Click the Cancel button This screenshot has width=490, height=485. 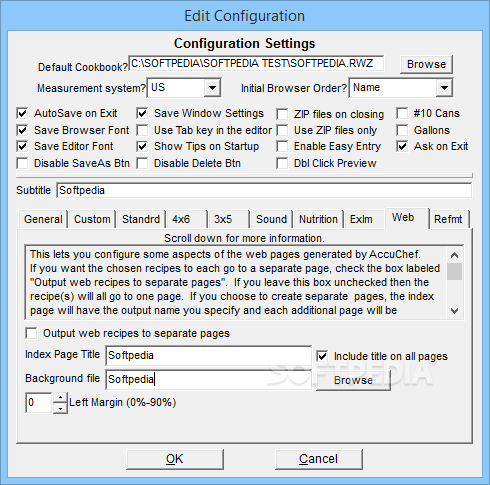(319, 459)
